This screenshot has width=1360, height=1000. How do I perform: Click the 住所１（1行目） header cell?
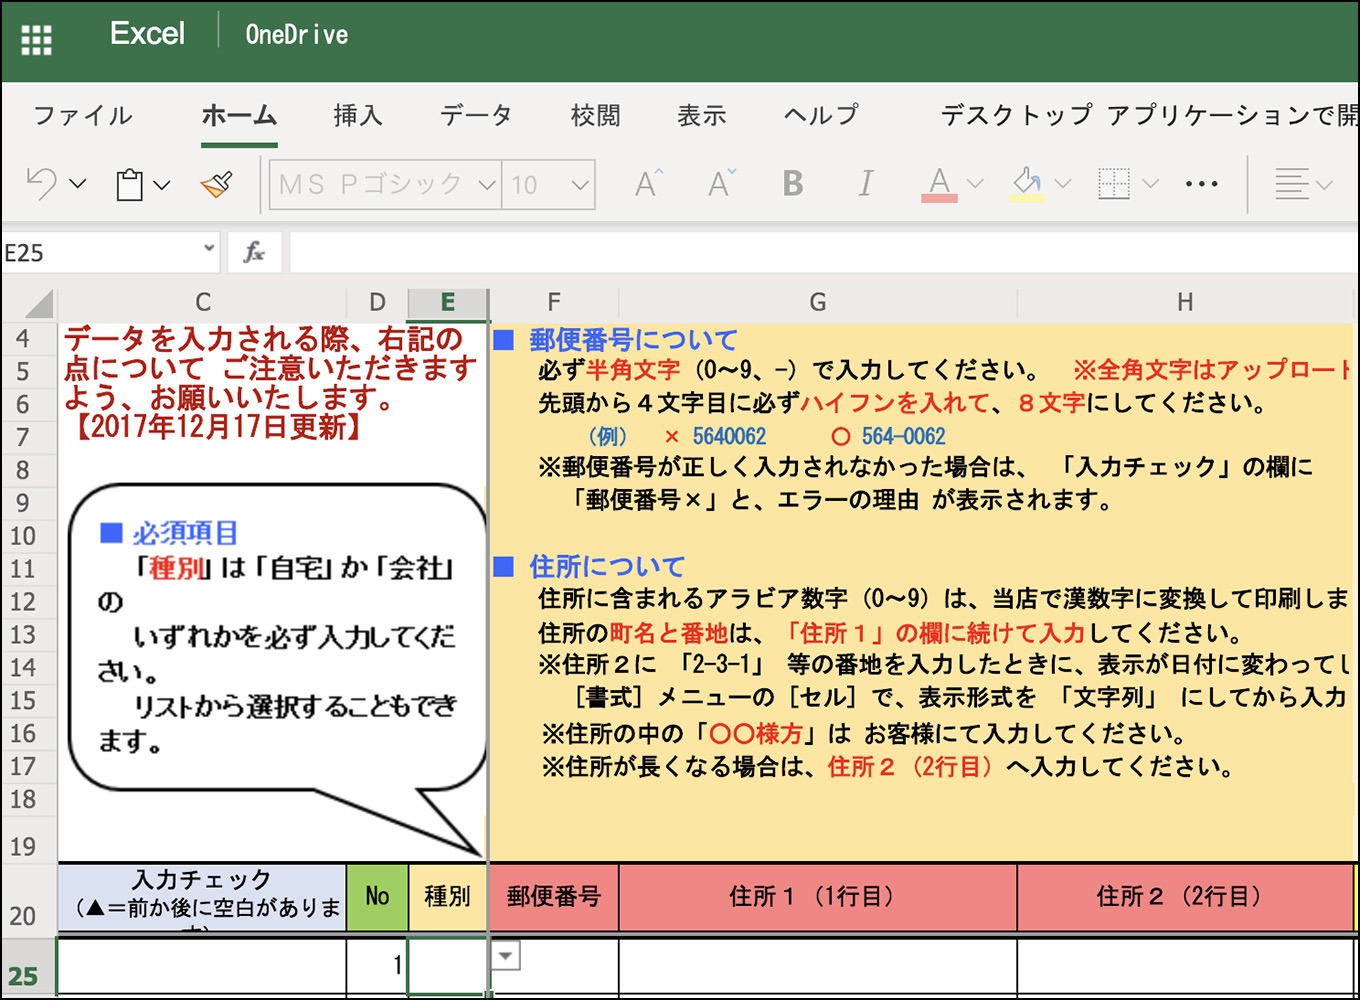818,898
